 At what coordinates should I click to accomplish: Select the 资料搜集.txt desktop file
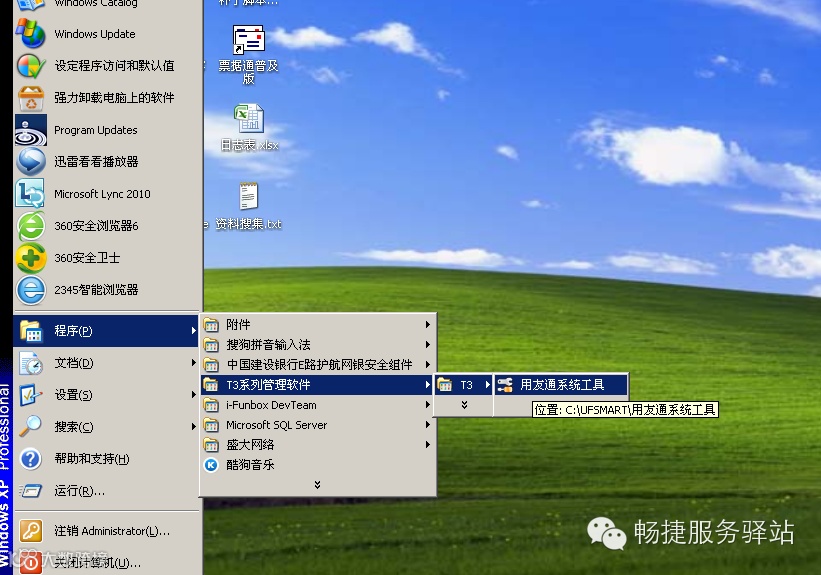click(x=248, y=206)
